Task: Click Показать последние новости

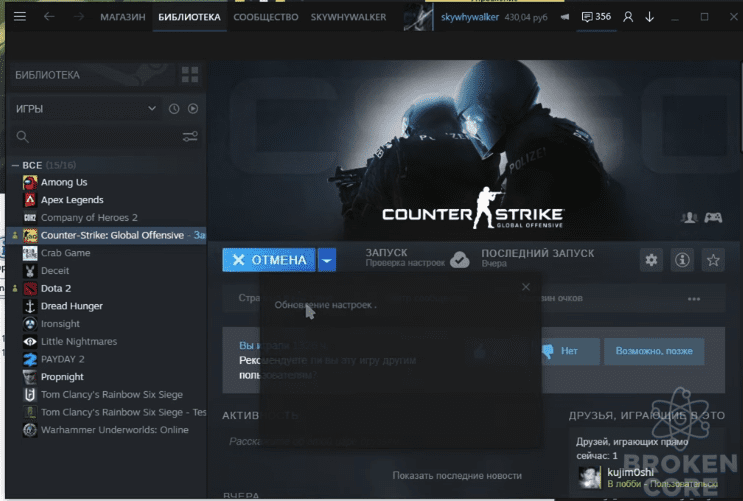Action: (457, 475)
